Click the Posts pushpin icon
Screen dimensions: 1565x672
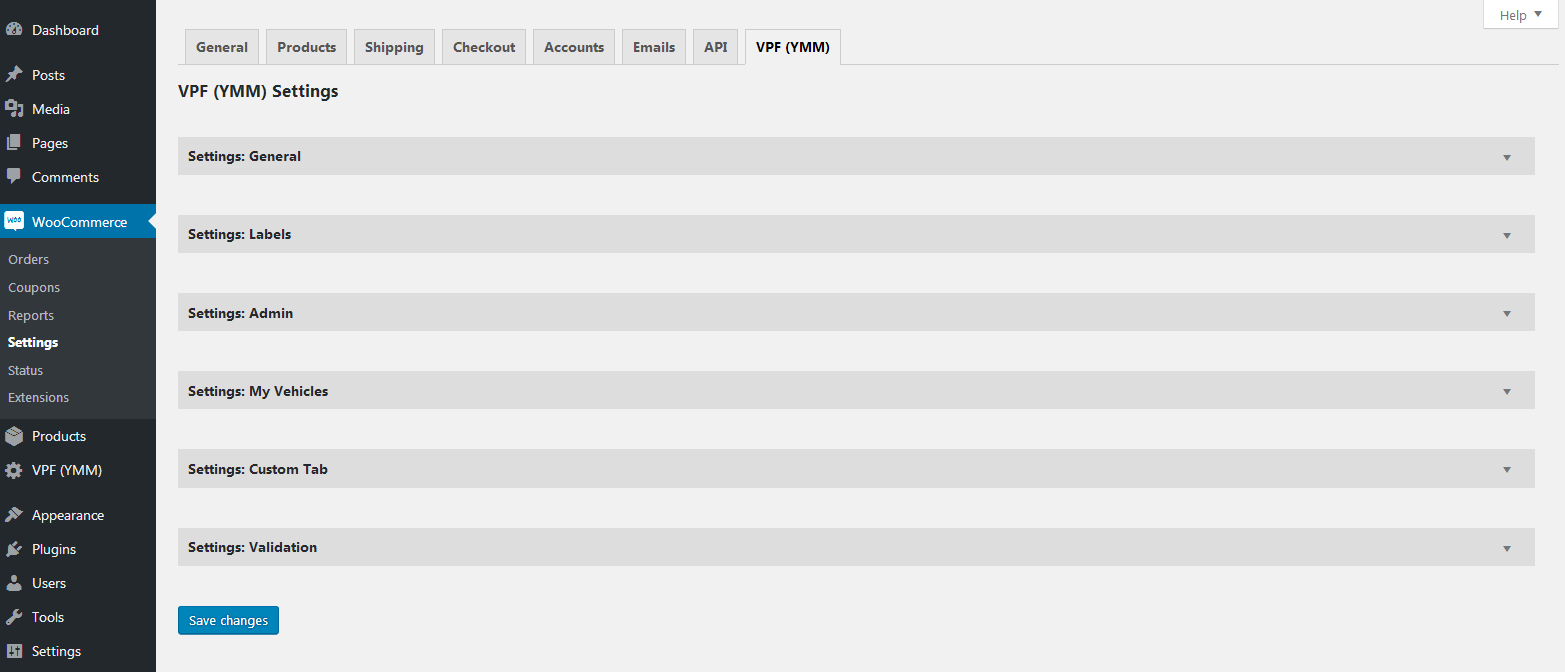pos(14,75)
